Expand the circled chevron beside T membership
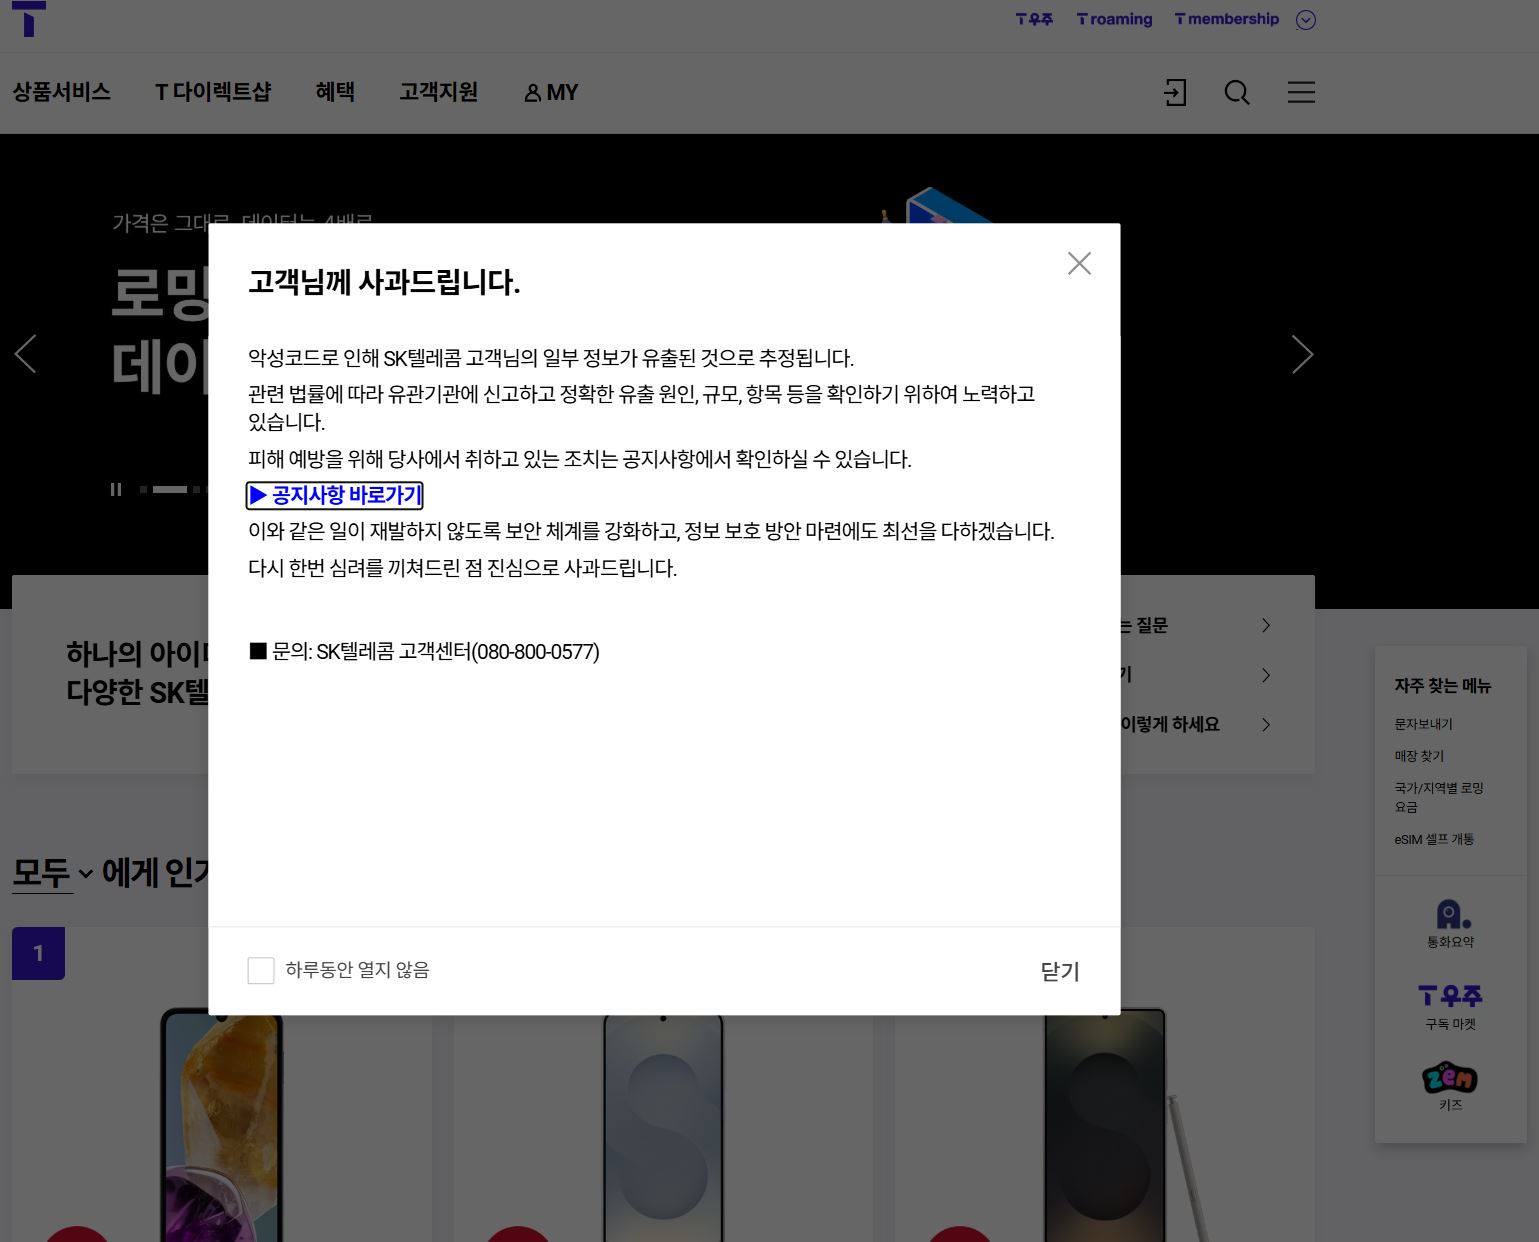 click(x=1306, y=20)
